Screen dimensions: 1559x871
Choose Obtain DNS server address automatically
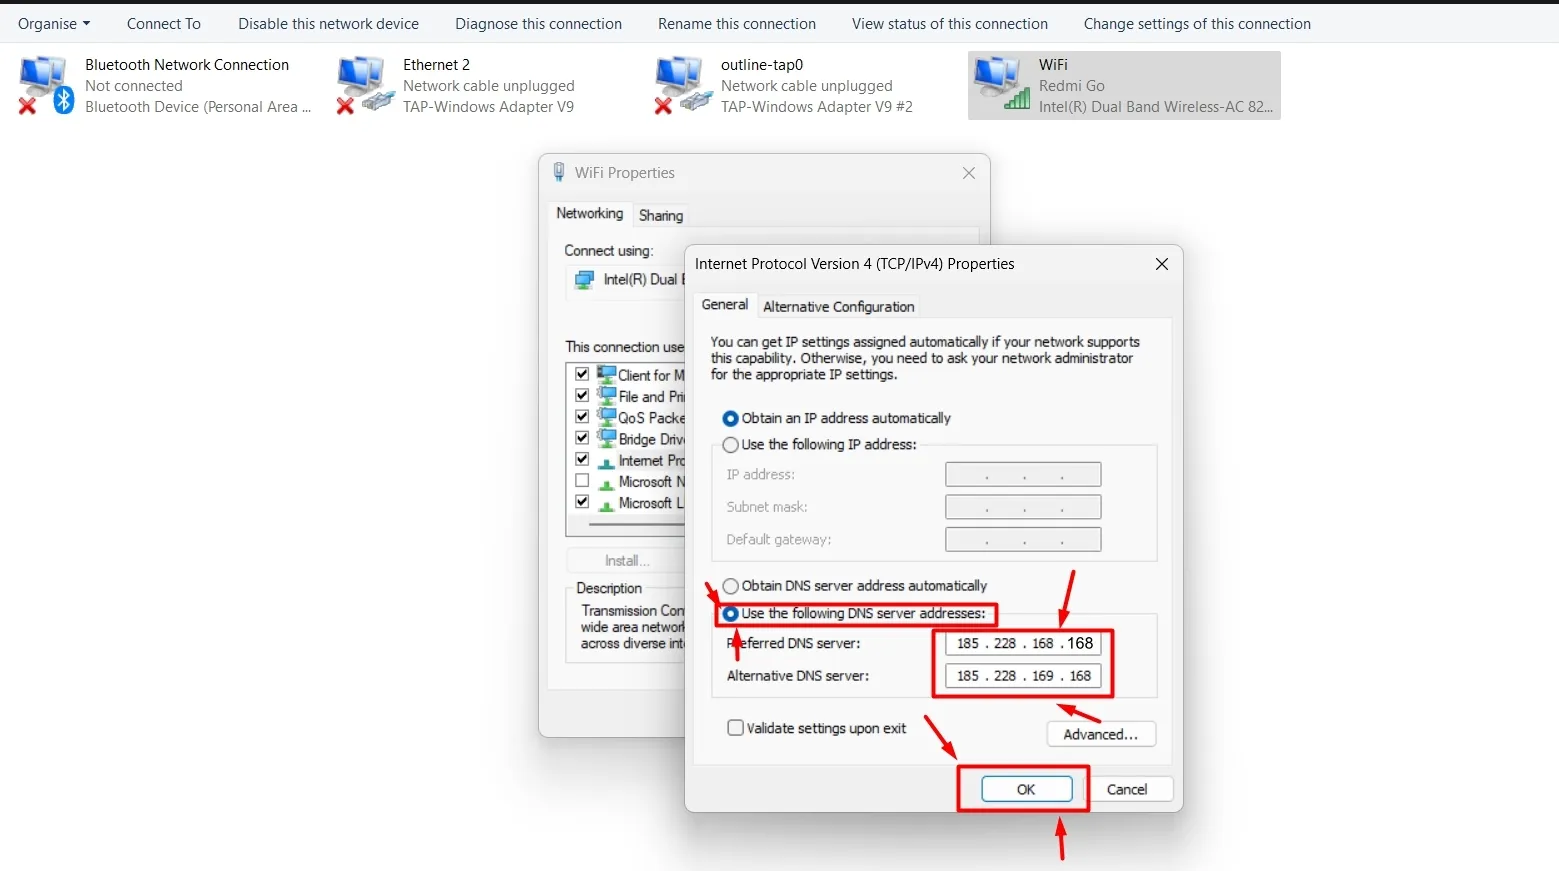pos(731,586)
